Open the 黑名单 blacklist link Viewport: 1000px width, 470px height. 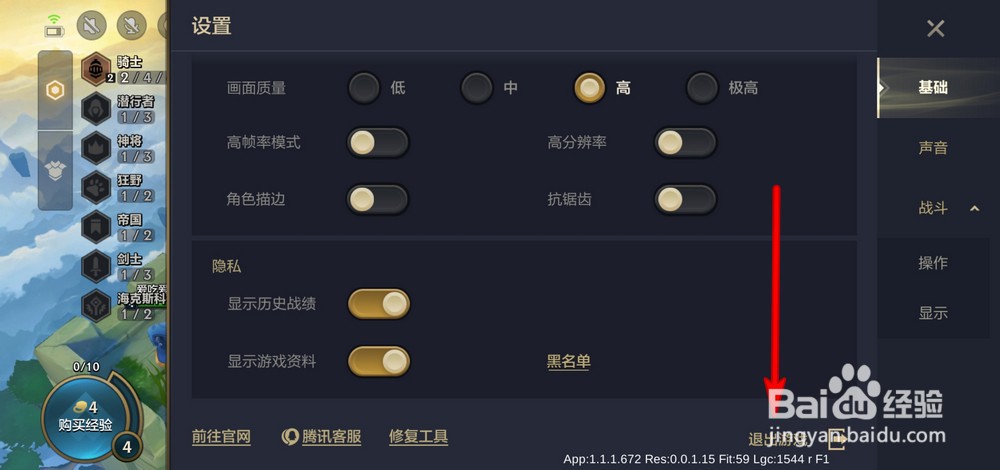pos(568,362)
